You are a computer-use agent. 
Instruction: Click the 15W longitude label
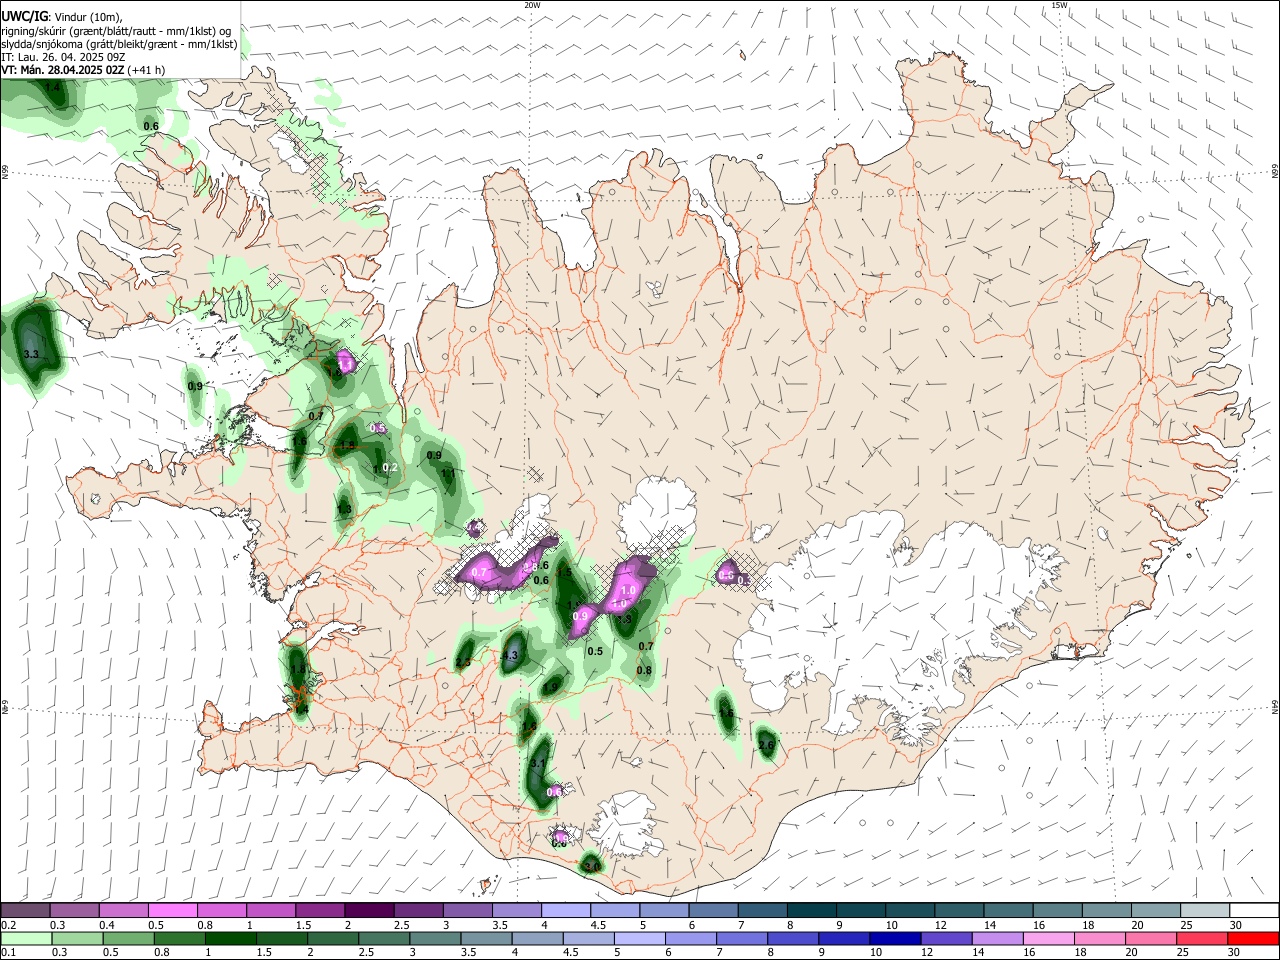click(1059, 5)
